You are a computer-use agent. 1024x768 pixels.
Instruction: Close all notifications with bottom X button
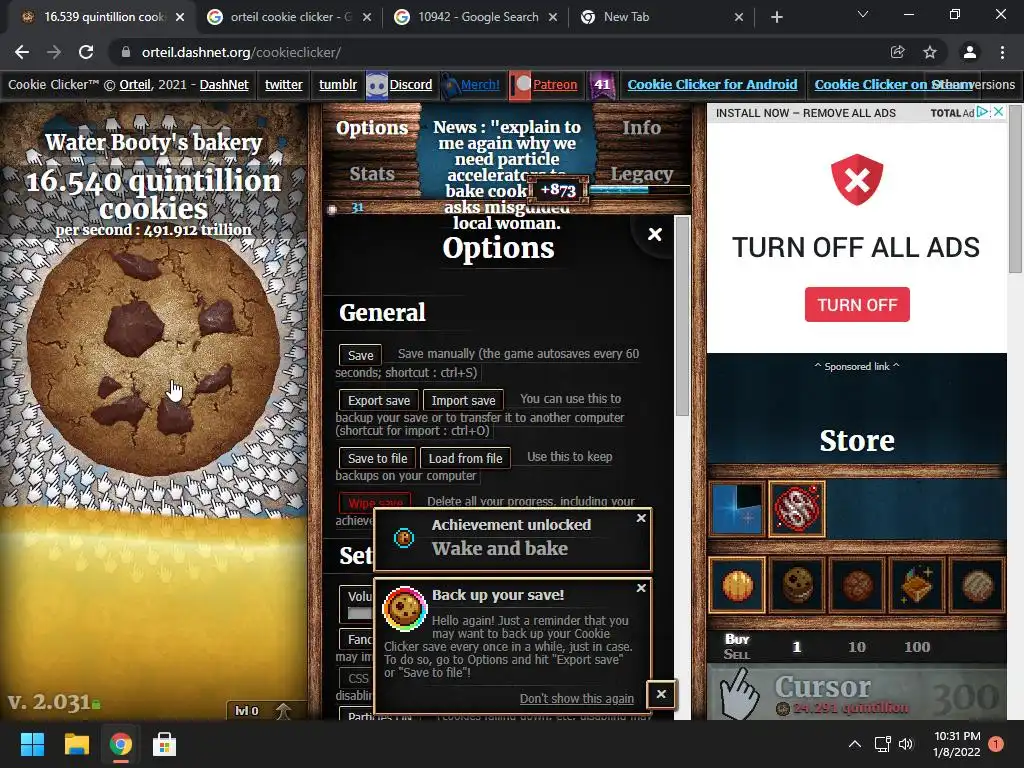[x=661, y=694]
